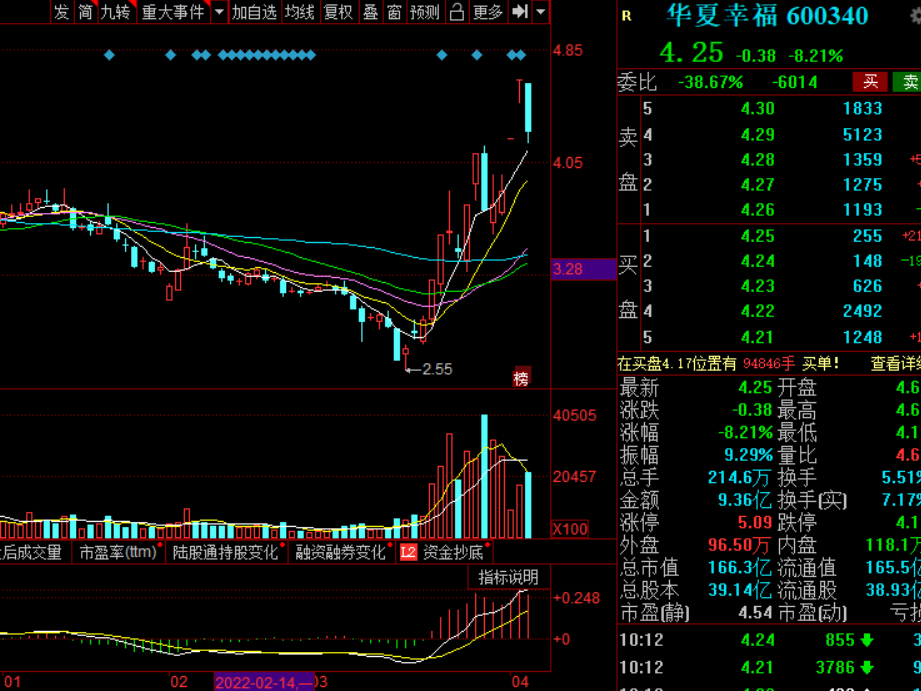Screen dimensions: 921x691
Task: Switch to 资金抄底 tab
Action: point(453,552)
